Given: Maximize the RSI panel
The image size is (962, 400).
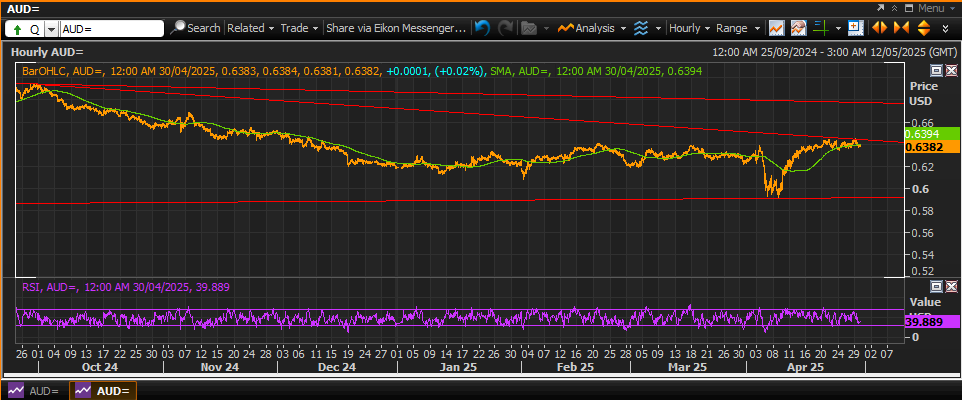Looking at the screenshot, I should click(937, 286).
